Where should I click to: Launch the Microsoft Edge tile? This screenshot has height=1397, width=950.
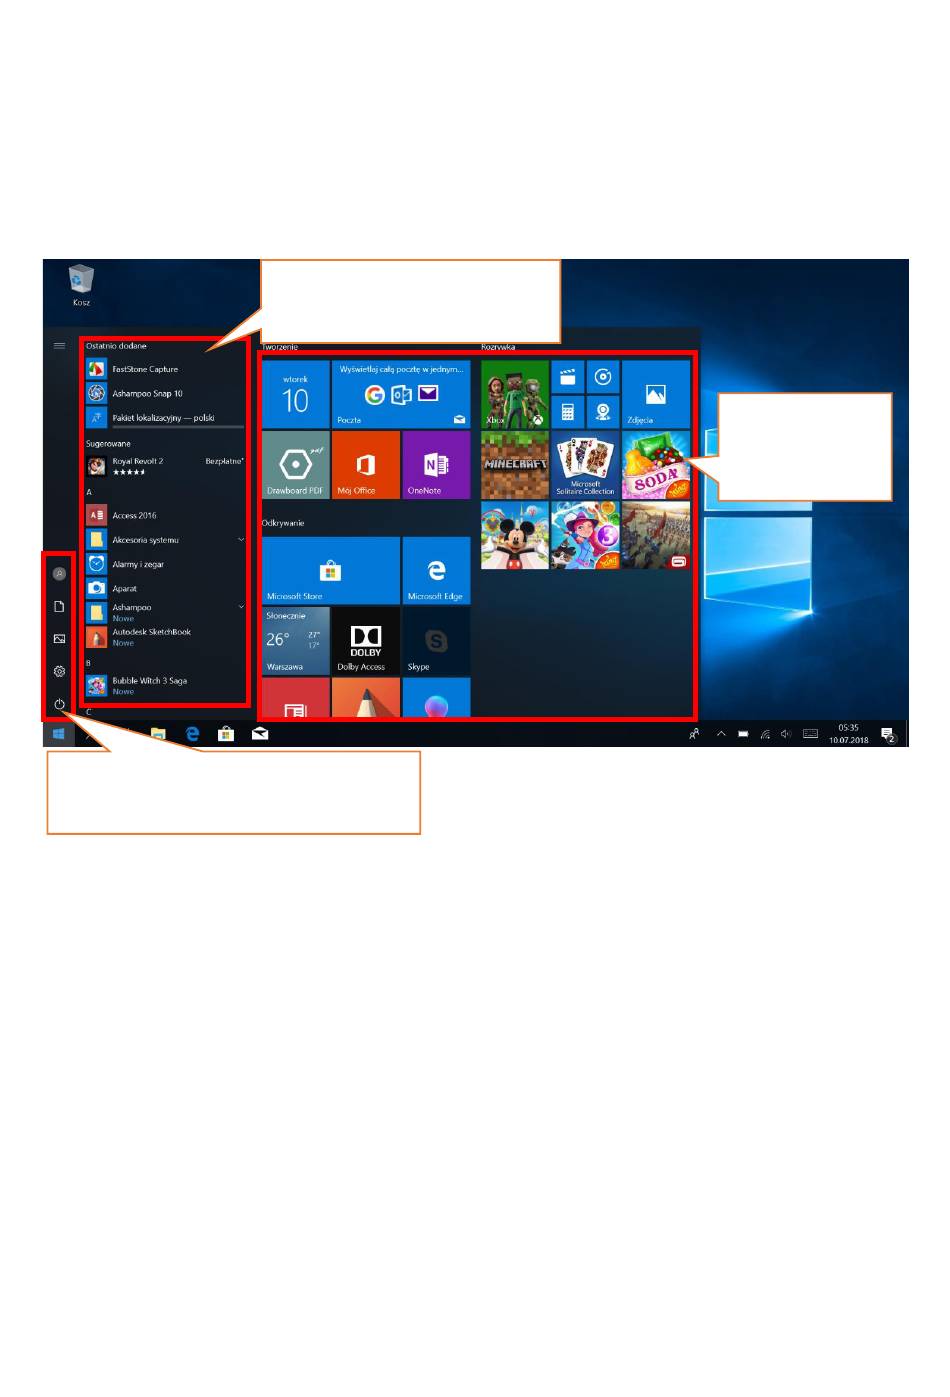pyautogui.click(x=436, y=570)
